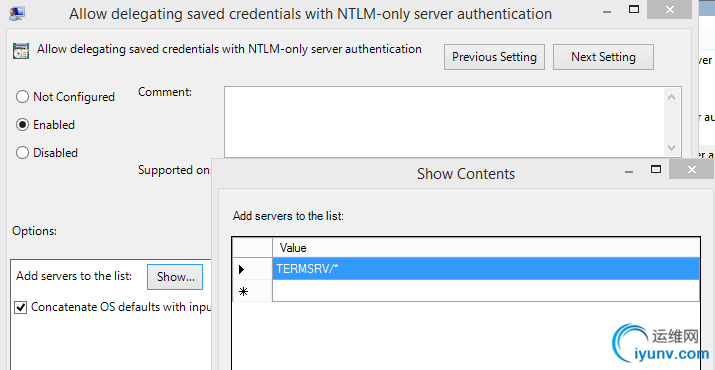Click the empty new value cell
The height and width of the screenshot is (370, 715).
[486, 291]
